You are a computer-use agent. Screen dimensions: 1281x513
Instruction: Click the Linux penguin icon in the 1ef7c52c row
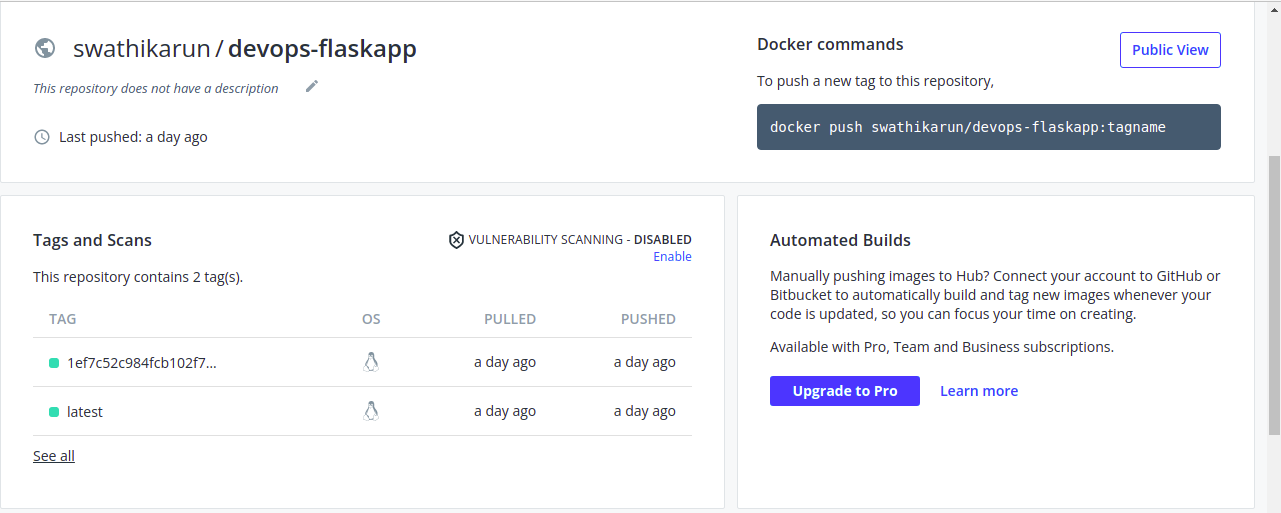[371, 362]
